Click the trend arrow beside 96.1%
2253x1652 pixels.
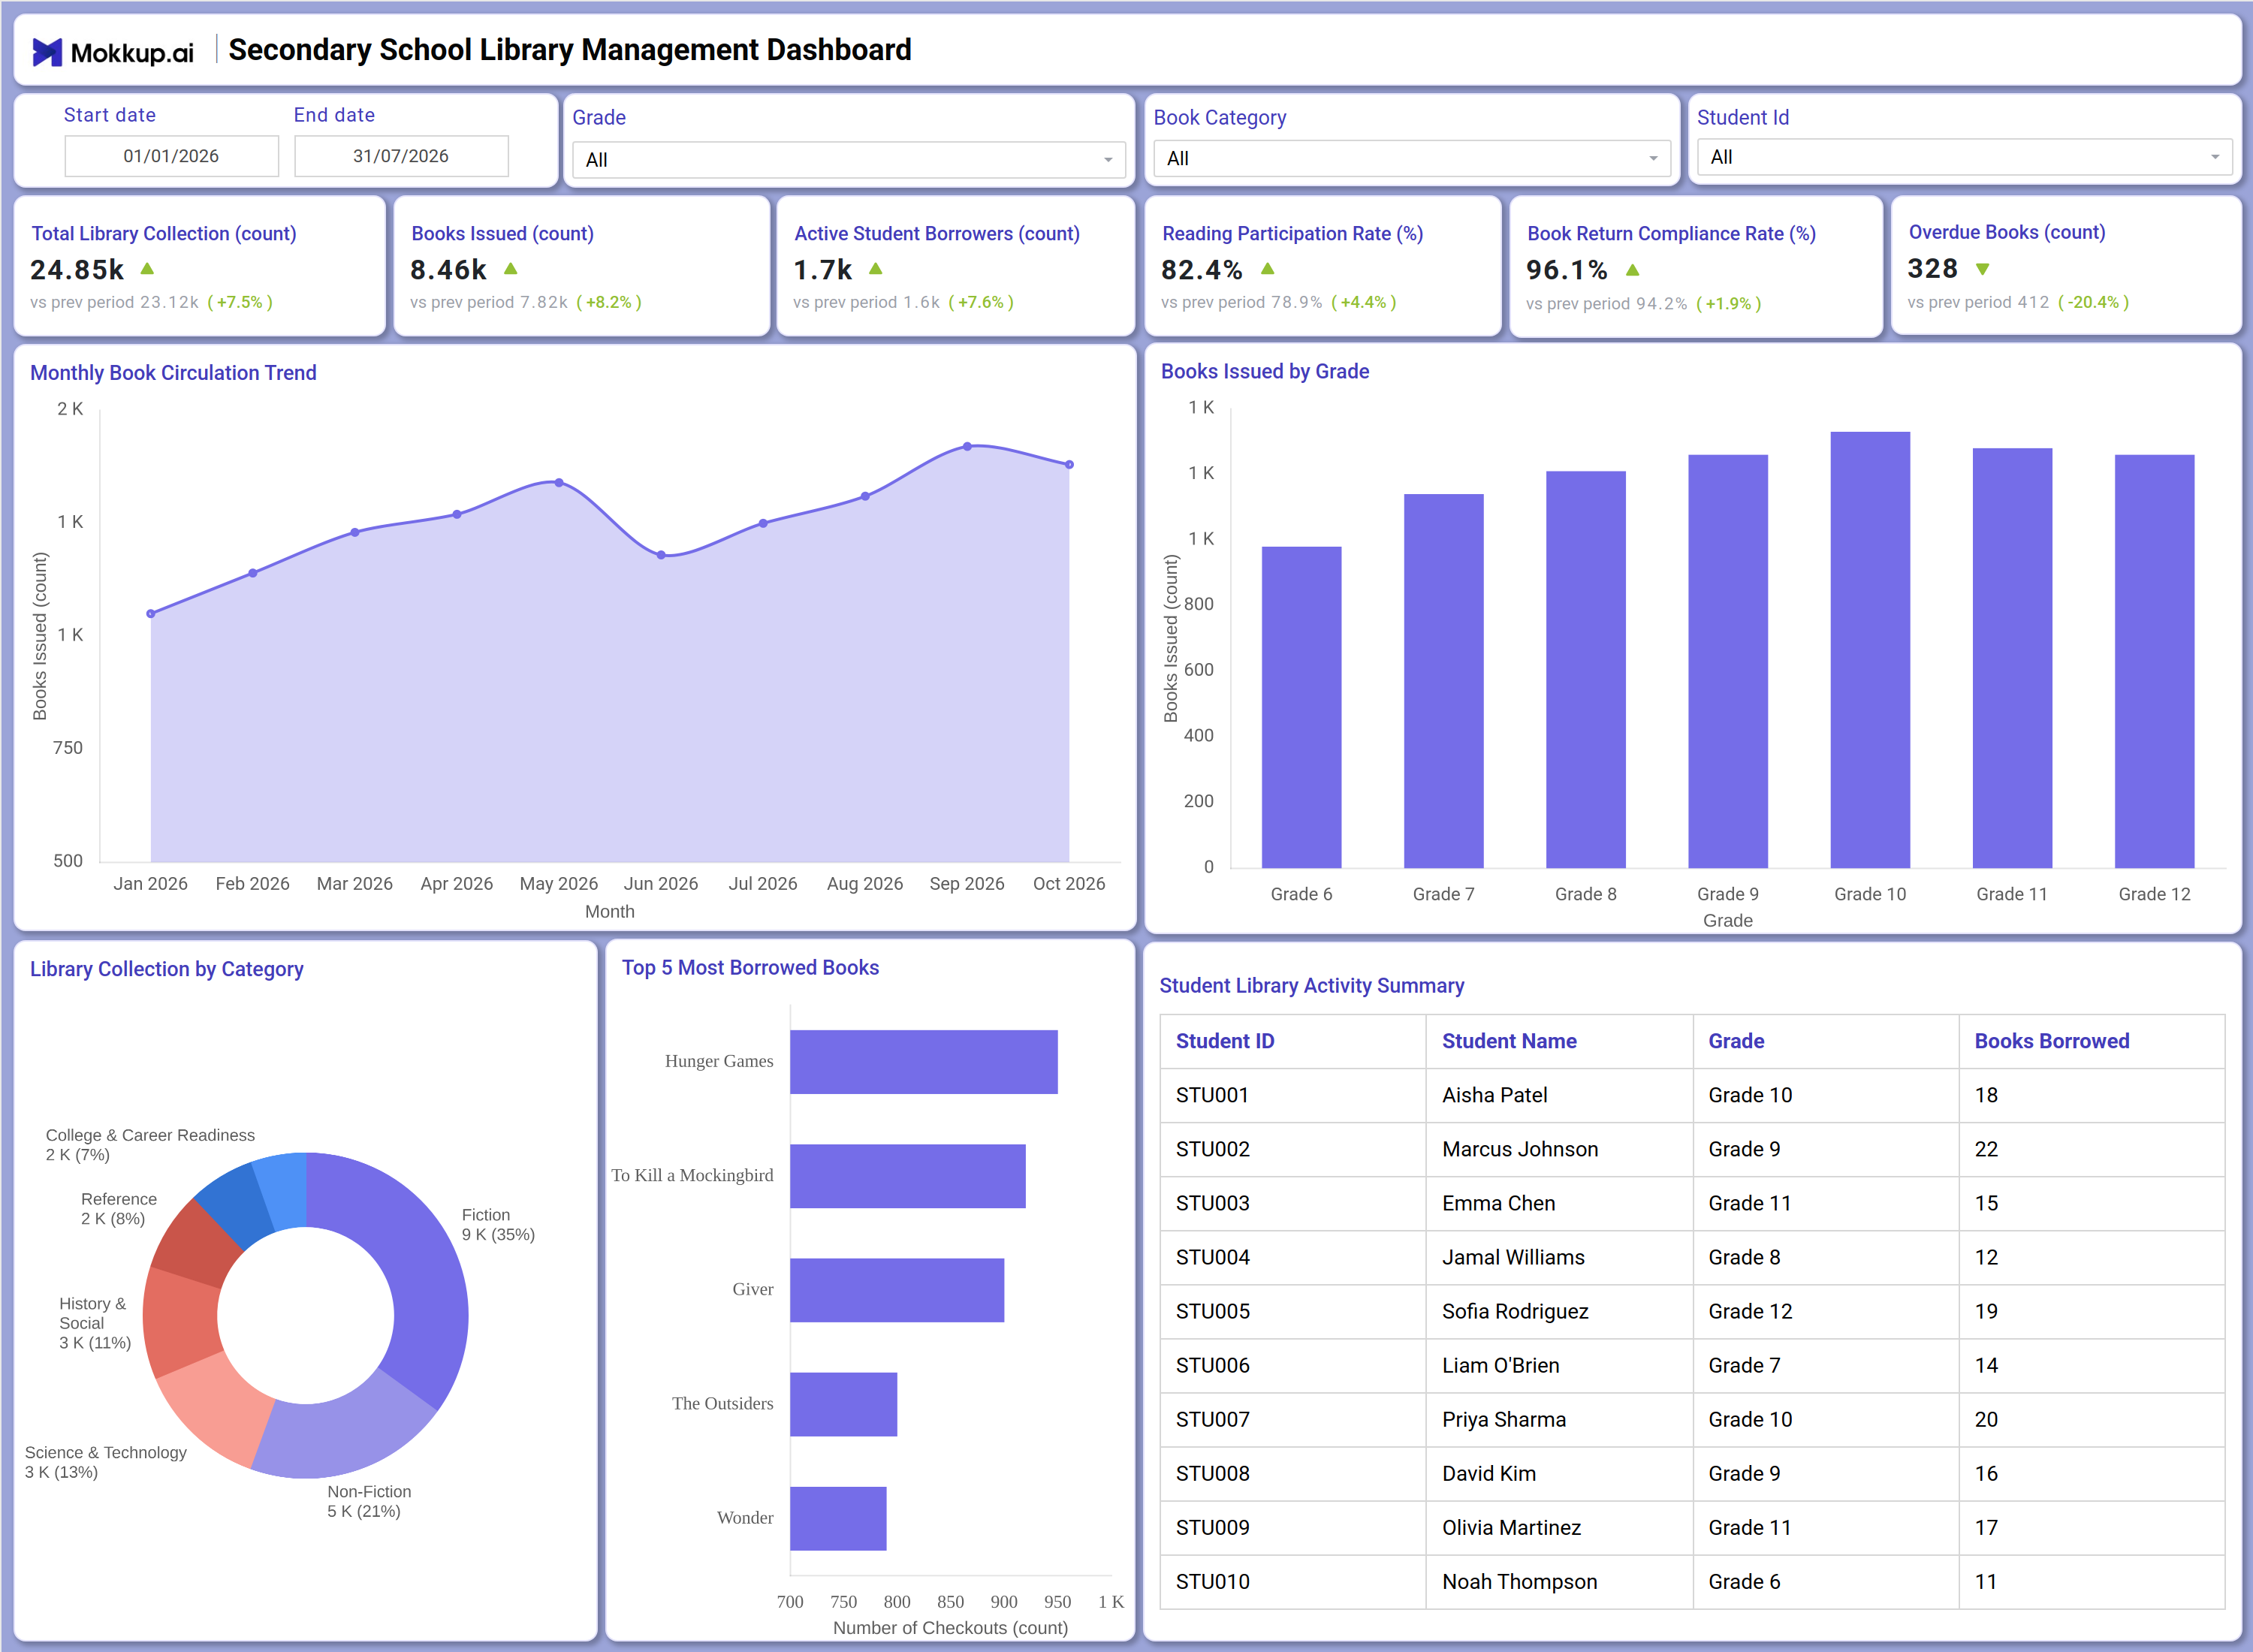pos(1632,270)
